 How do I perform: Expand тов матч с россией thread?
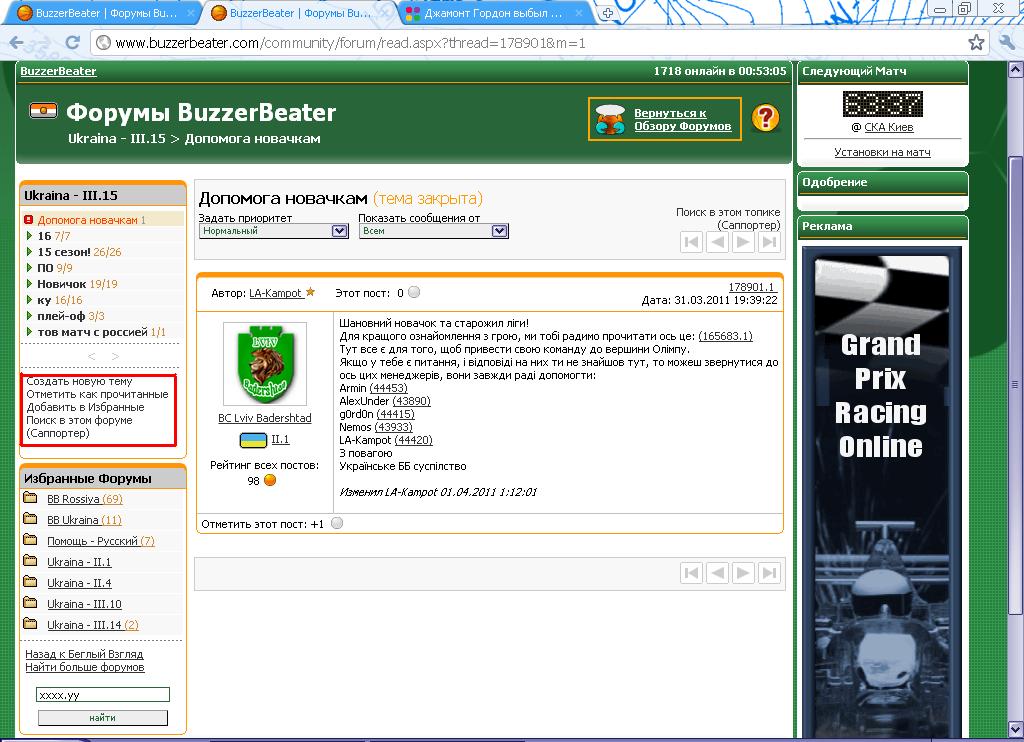(29, 331)
